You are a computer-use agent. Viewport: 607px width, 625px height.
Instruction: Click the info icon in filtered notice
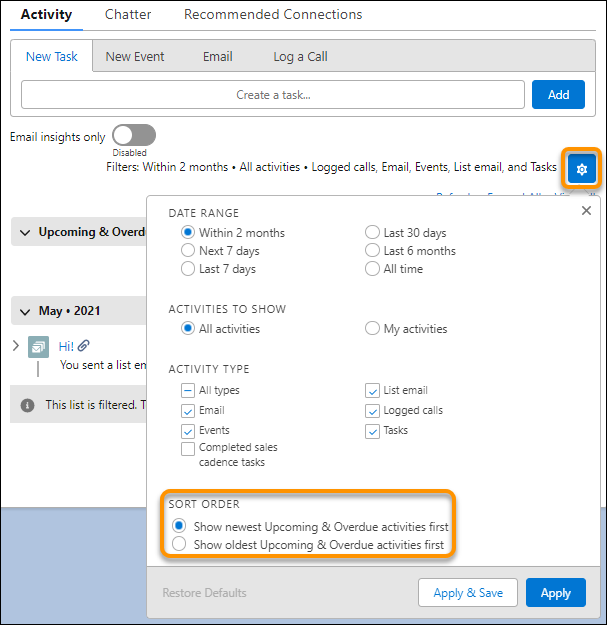[x=26, y=405]
